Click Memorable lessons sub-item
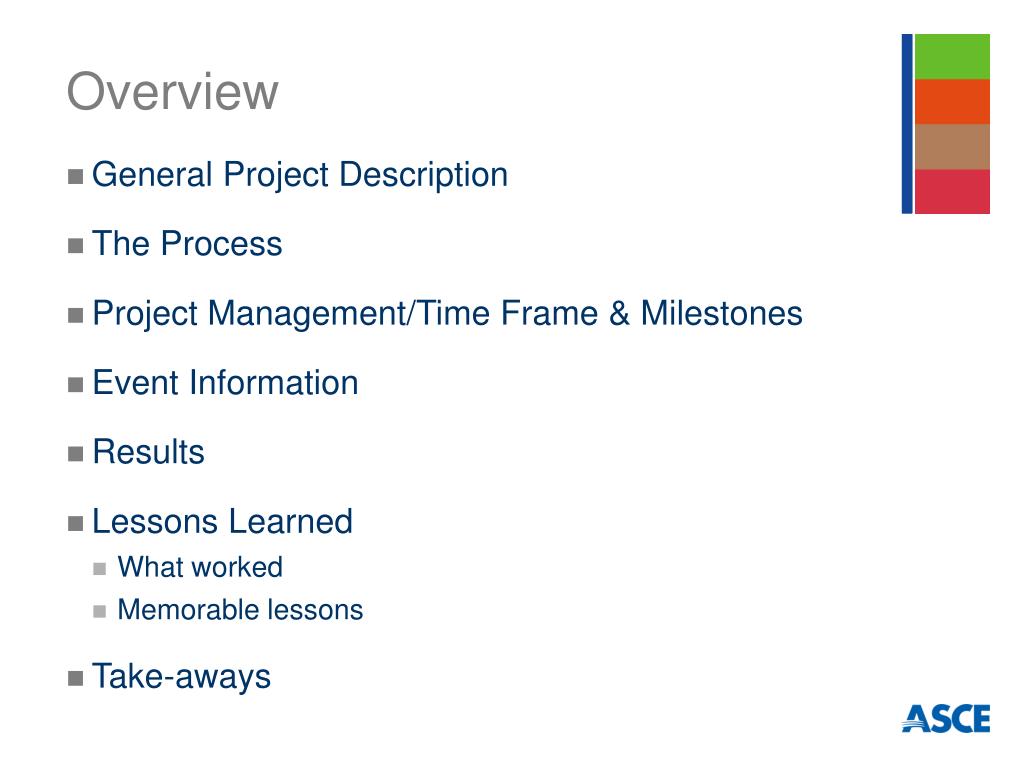 (240, 610)
